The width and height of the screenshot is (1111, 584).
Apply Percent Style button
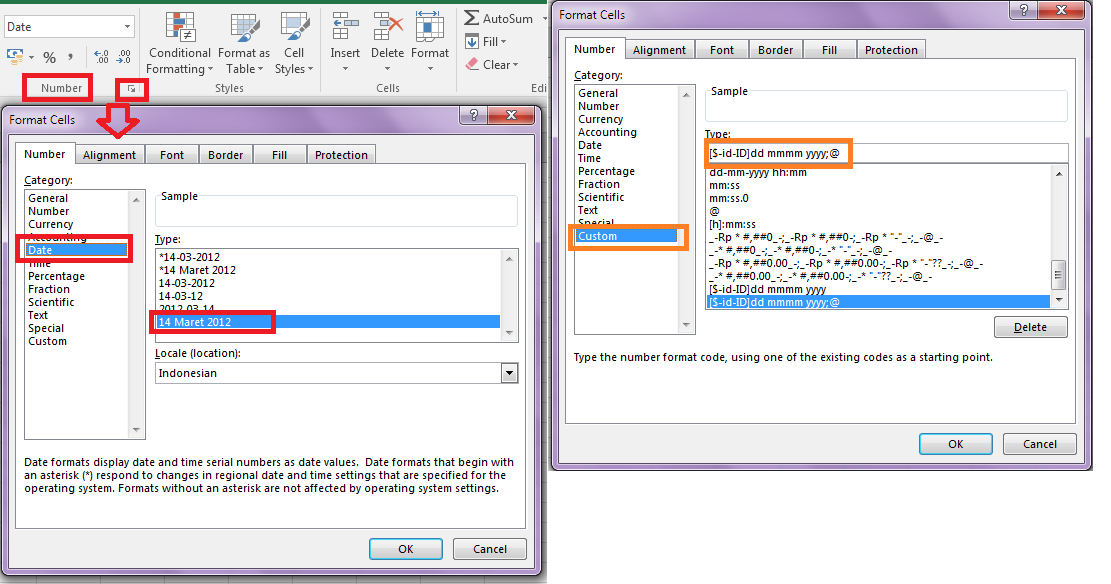(50, 57)
